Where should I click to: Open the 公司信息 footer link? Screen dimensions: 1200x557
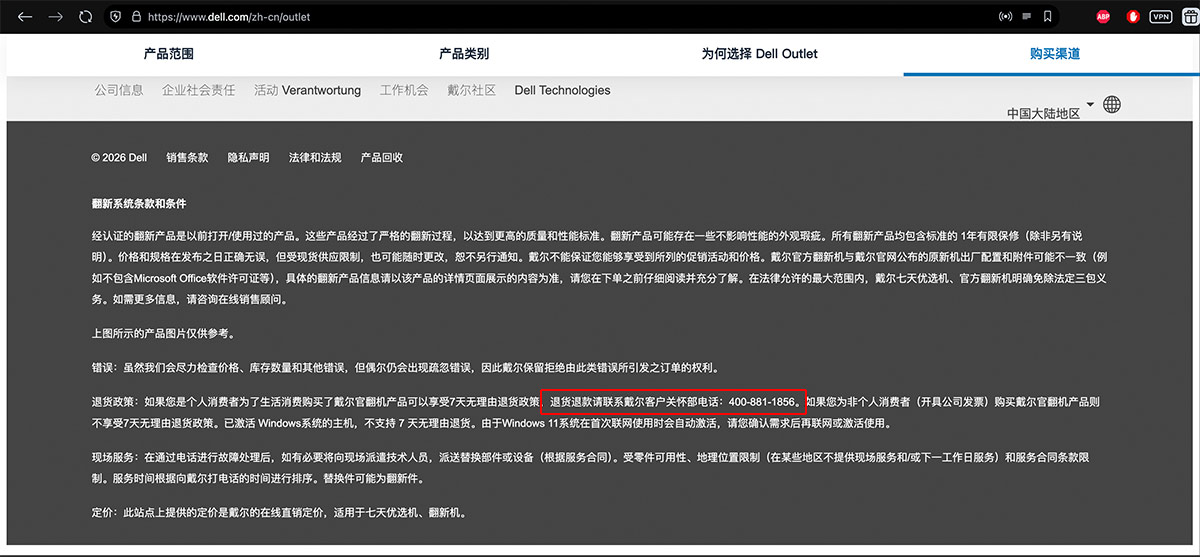pyautogui.click(x=119, y=90)
